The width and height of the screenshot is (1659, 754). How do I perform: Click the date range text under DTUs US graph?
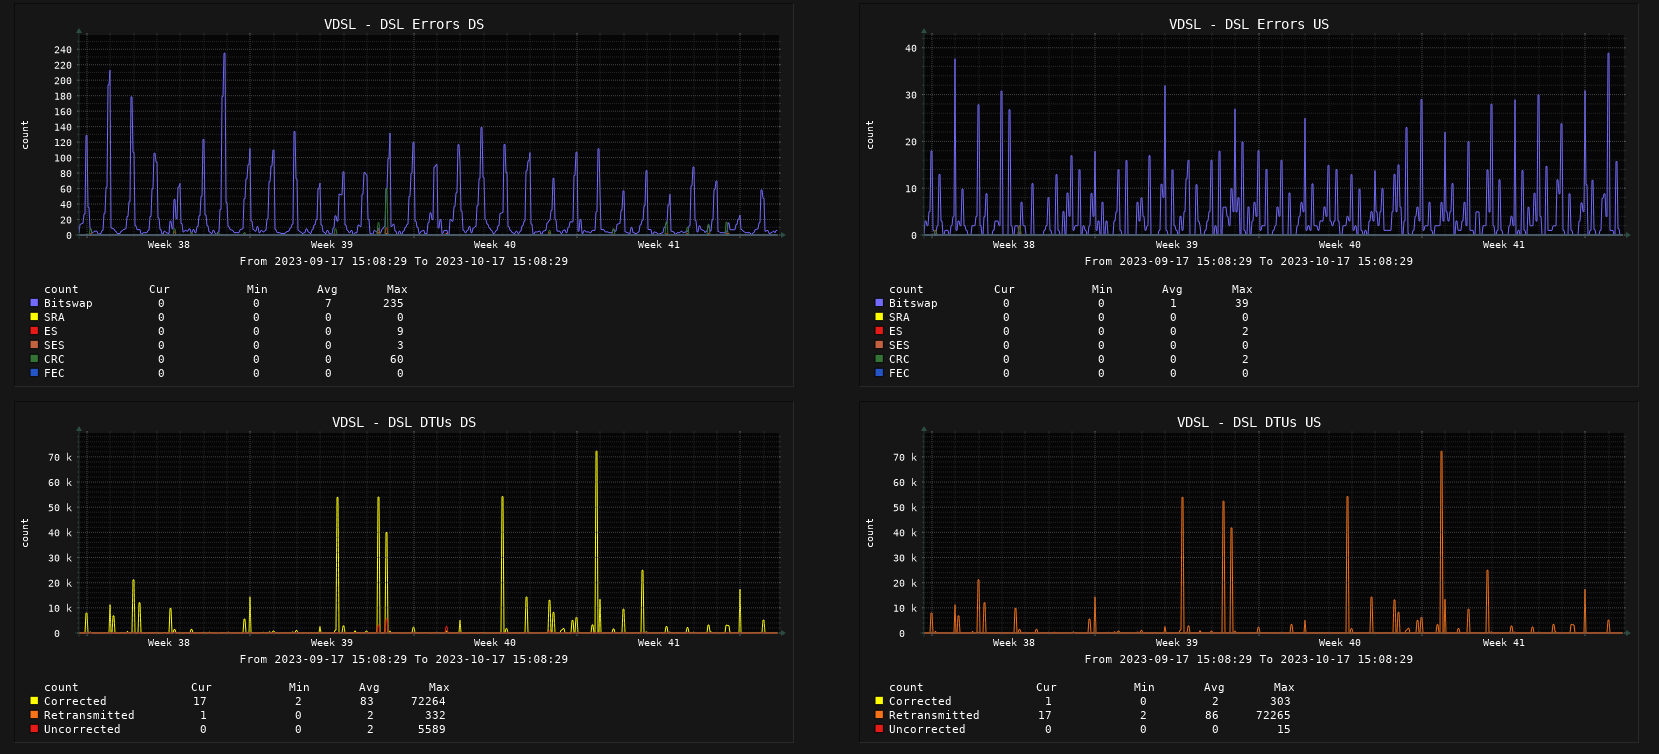1249,659
